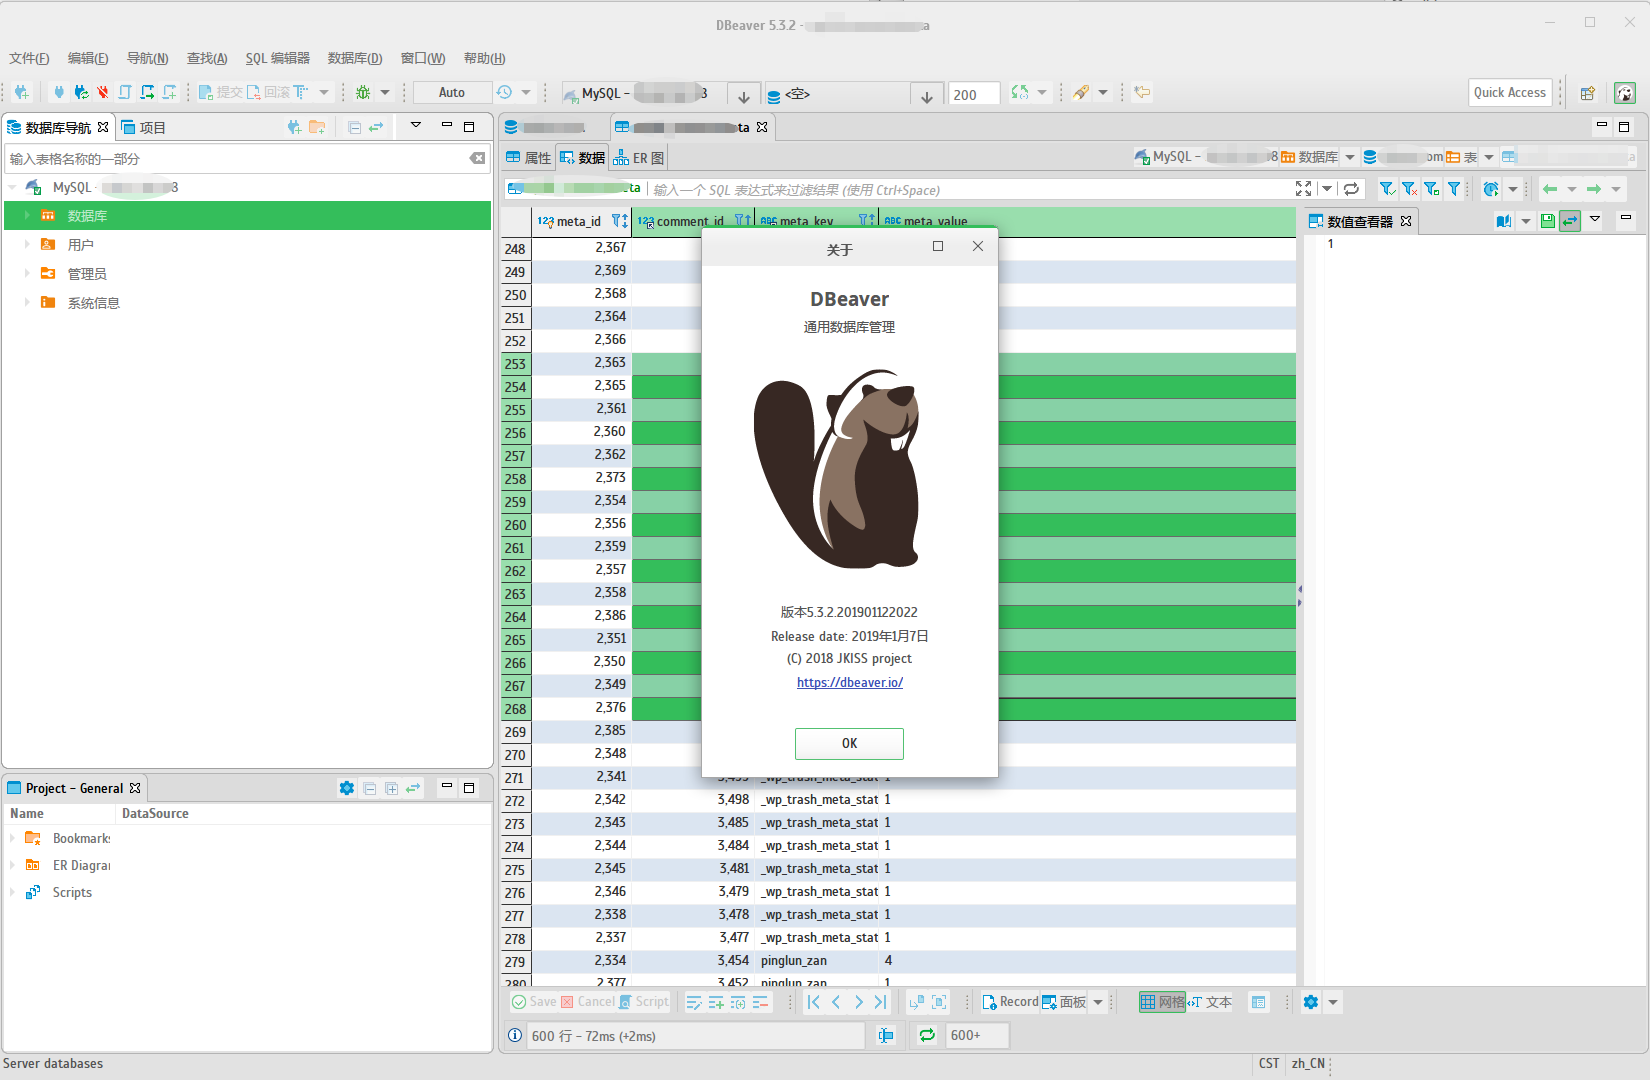Click the new folder icon in navigator panel
The height and width of the screenshot is (1080, 1650).
[x=317, y=127]
